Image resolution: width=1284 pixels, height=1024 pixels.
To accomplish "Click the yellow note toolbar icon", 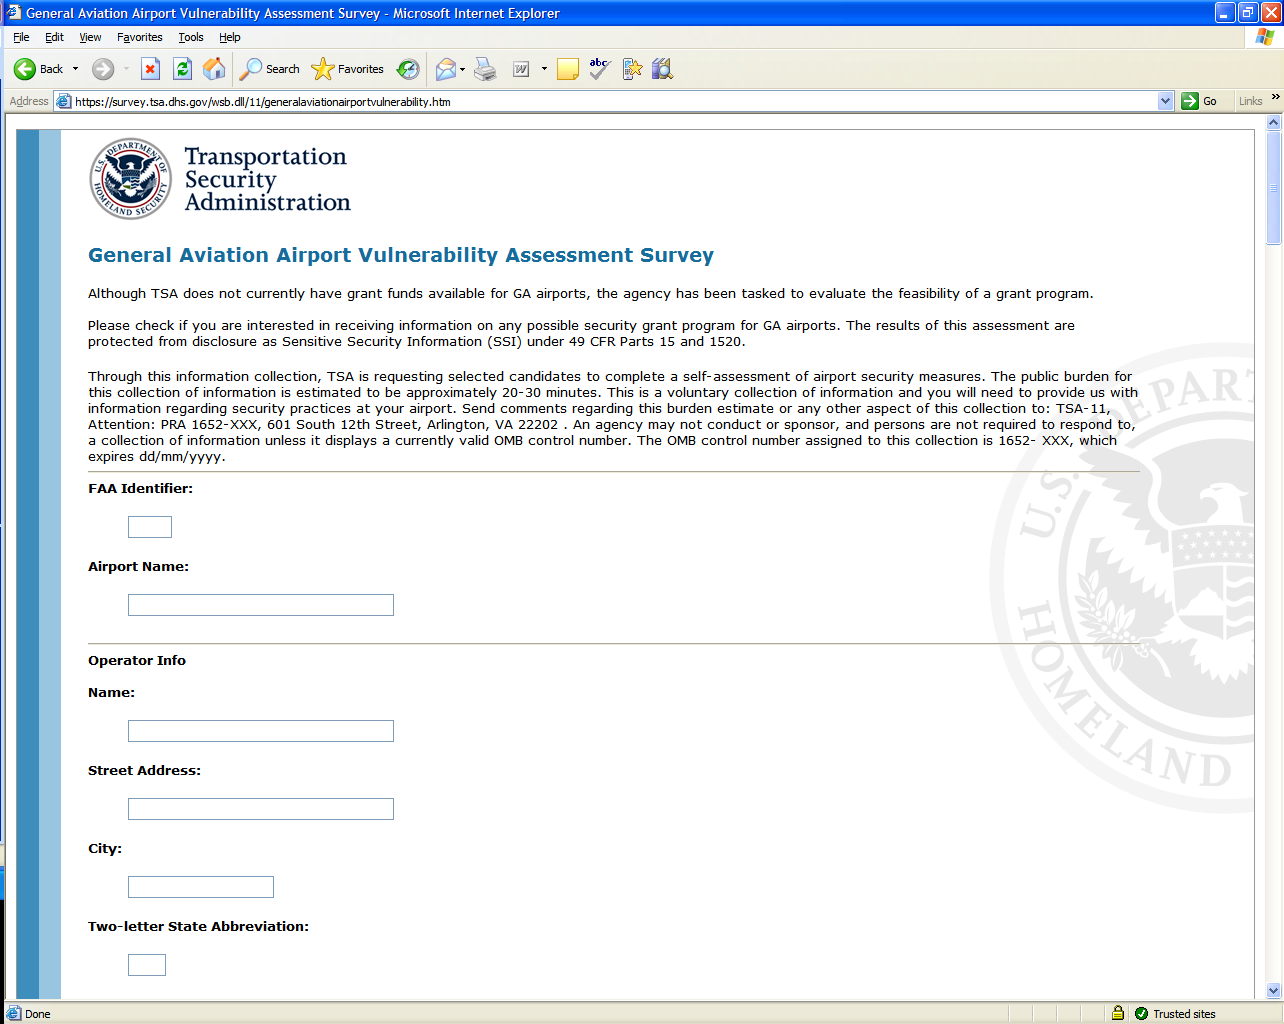I will [x=568, y=69].
